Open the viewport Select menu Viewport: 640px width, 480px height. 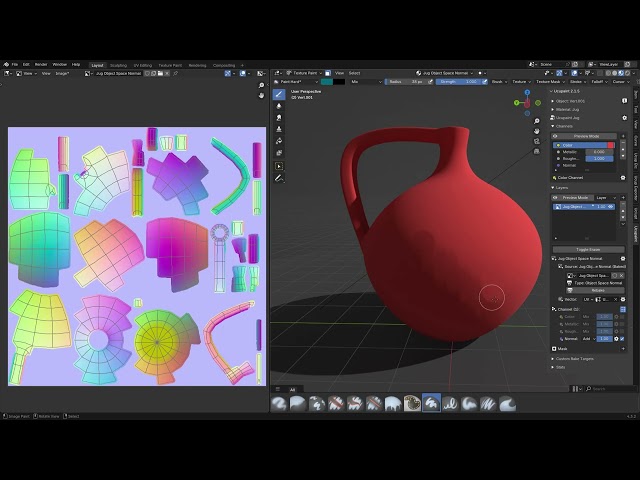(354, 73)
